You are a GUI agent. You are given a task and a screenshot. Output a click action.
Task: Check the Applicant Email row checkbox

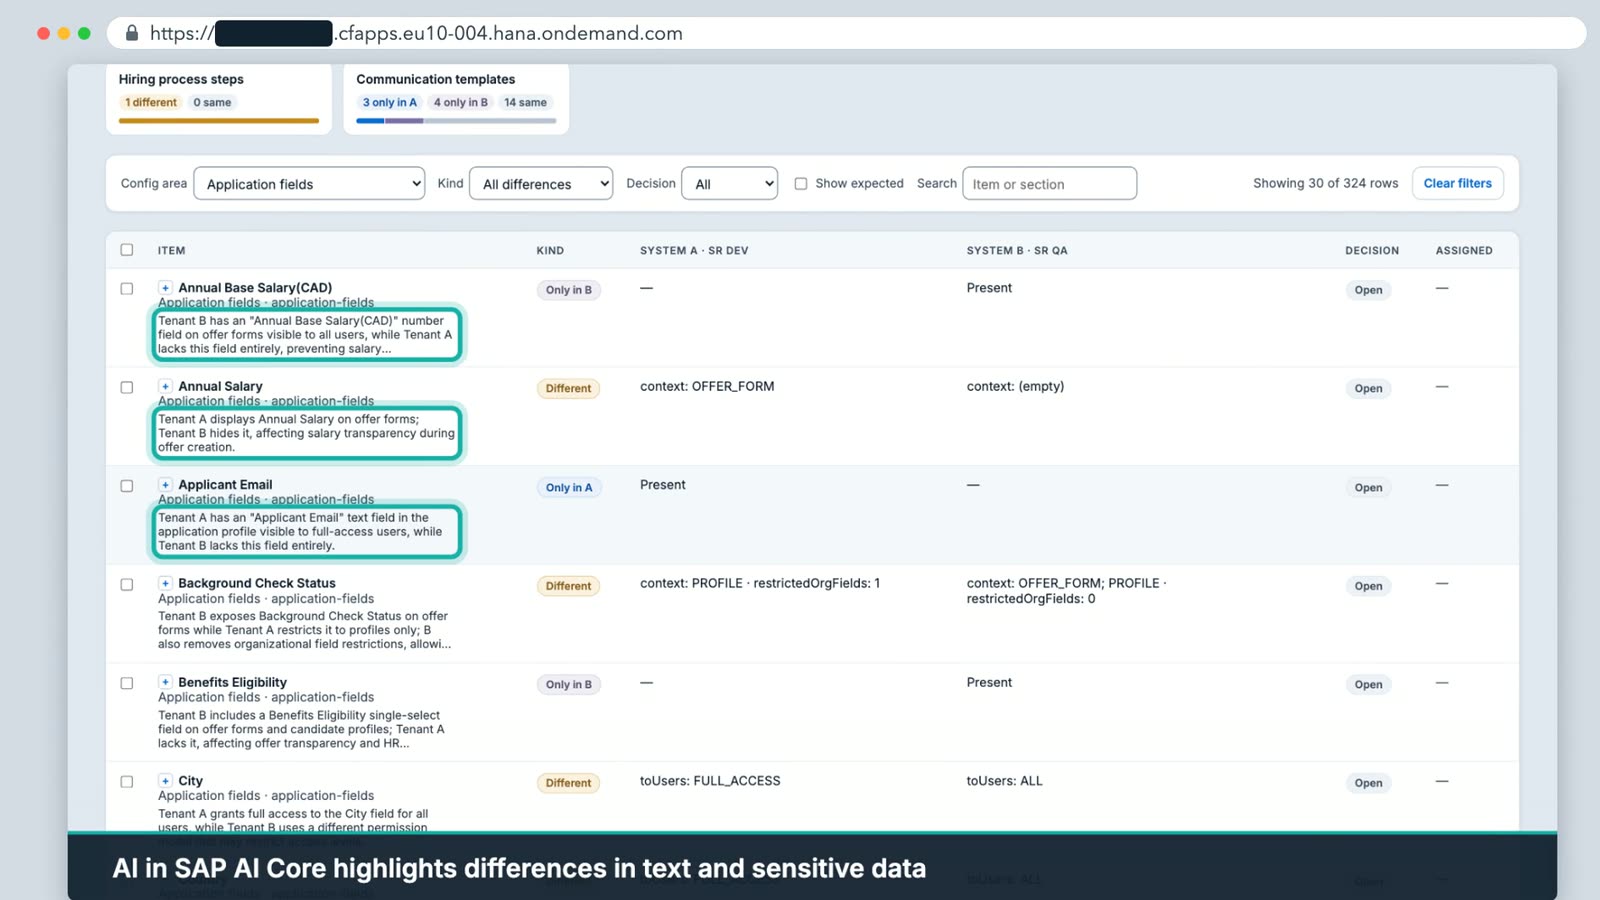pyautogui.click(x=127, y=486)
